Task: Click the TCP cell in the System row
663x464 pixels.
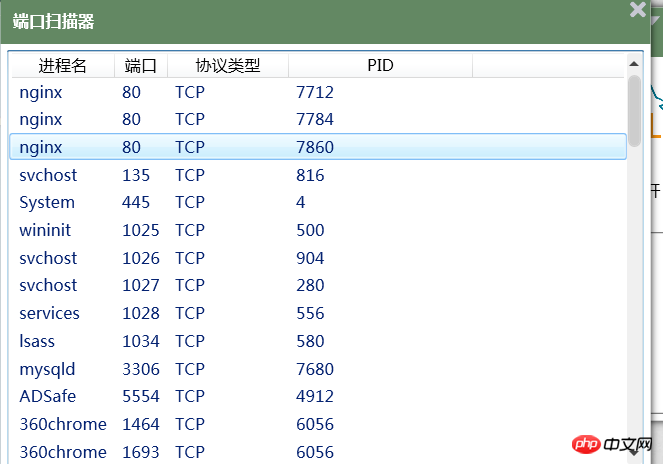Action: pyautogui.click(x=190, y=202)
